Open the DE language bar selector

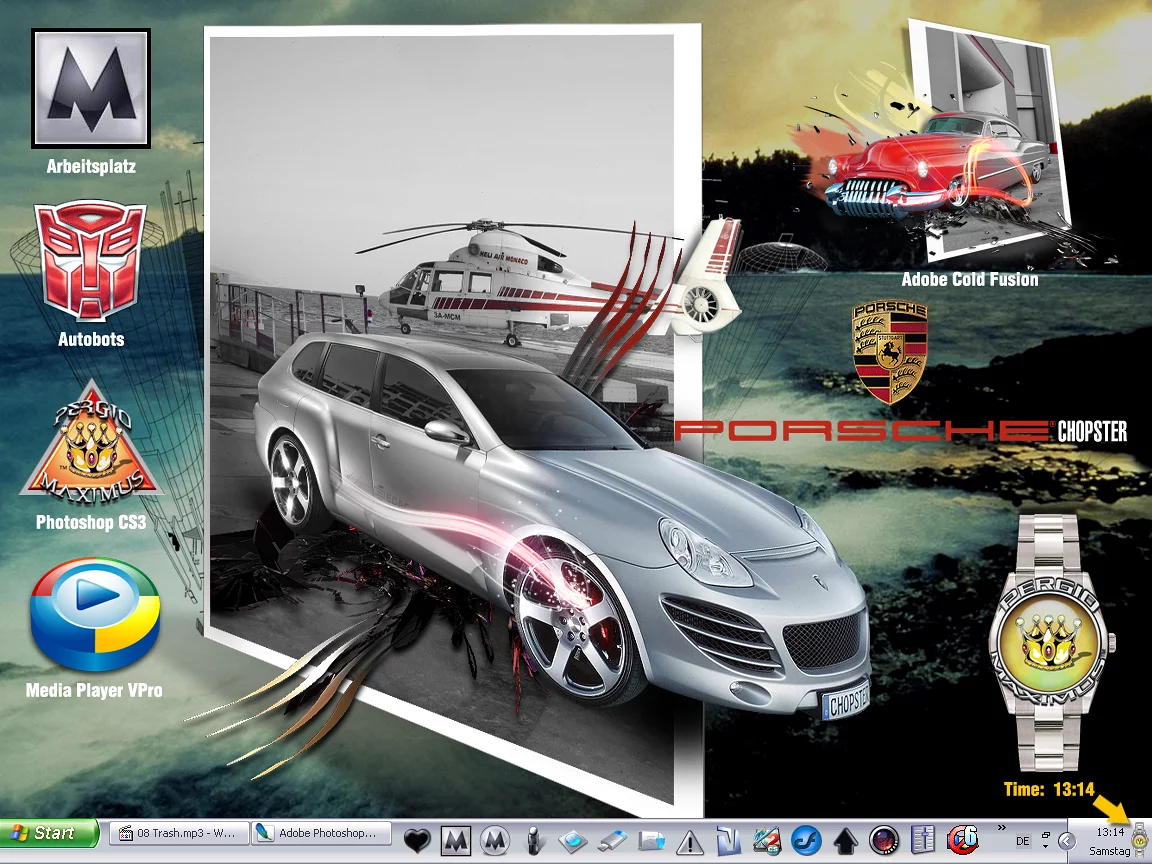[1021, 842]
